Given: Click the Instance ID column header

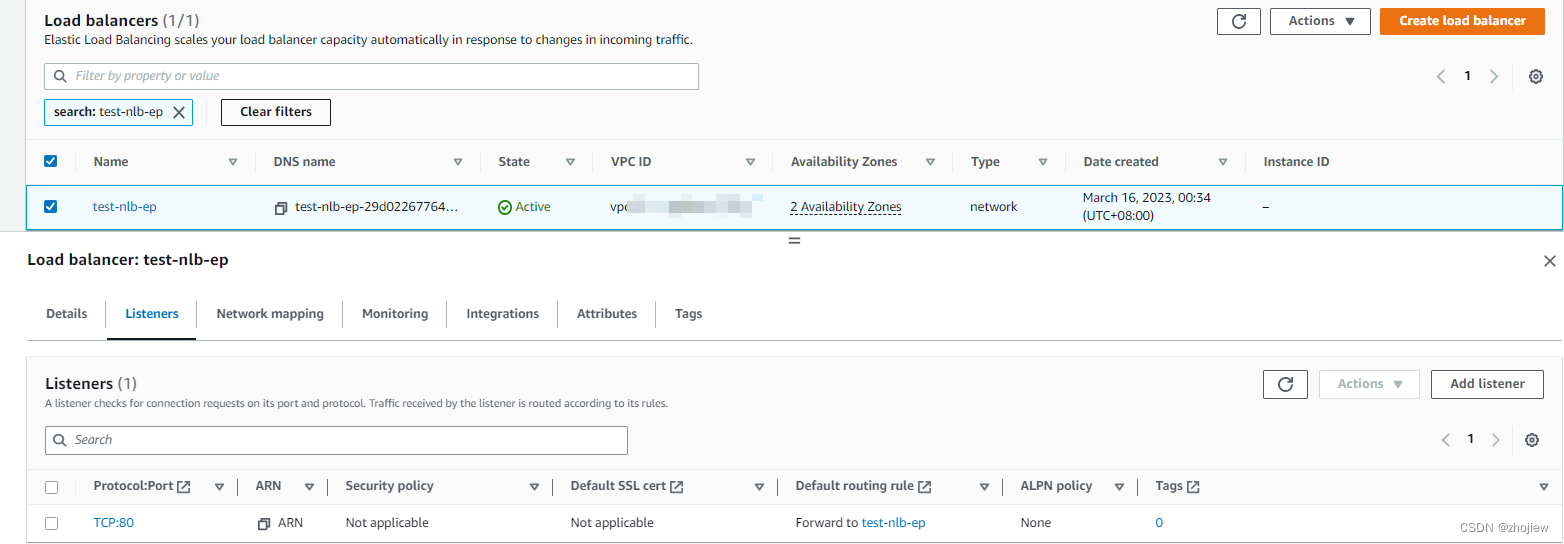Looking at the screenshot, I should pyautogui.click(x=1296, y=162).
